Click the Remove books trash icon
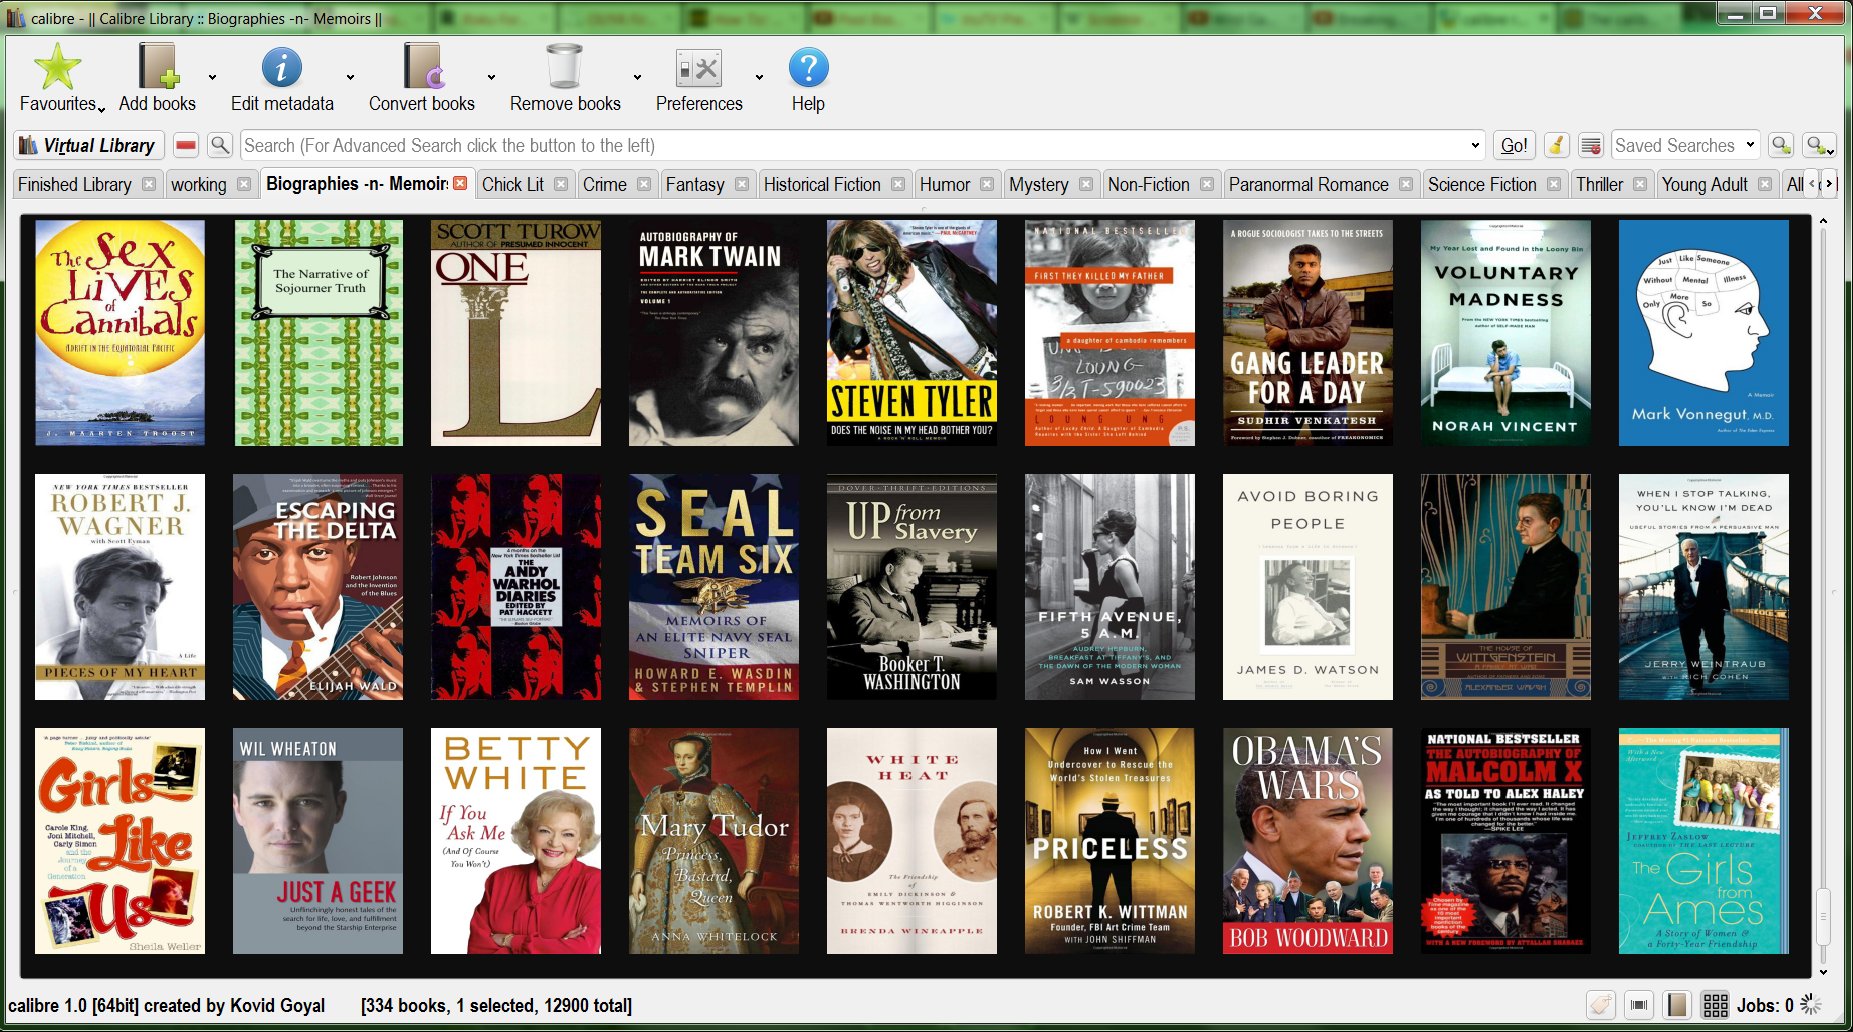 point(564,68)
